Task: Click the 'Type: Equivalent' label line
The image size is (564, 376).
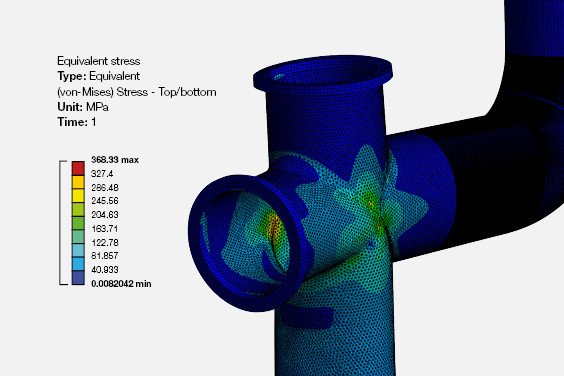Action: point(99,76)
